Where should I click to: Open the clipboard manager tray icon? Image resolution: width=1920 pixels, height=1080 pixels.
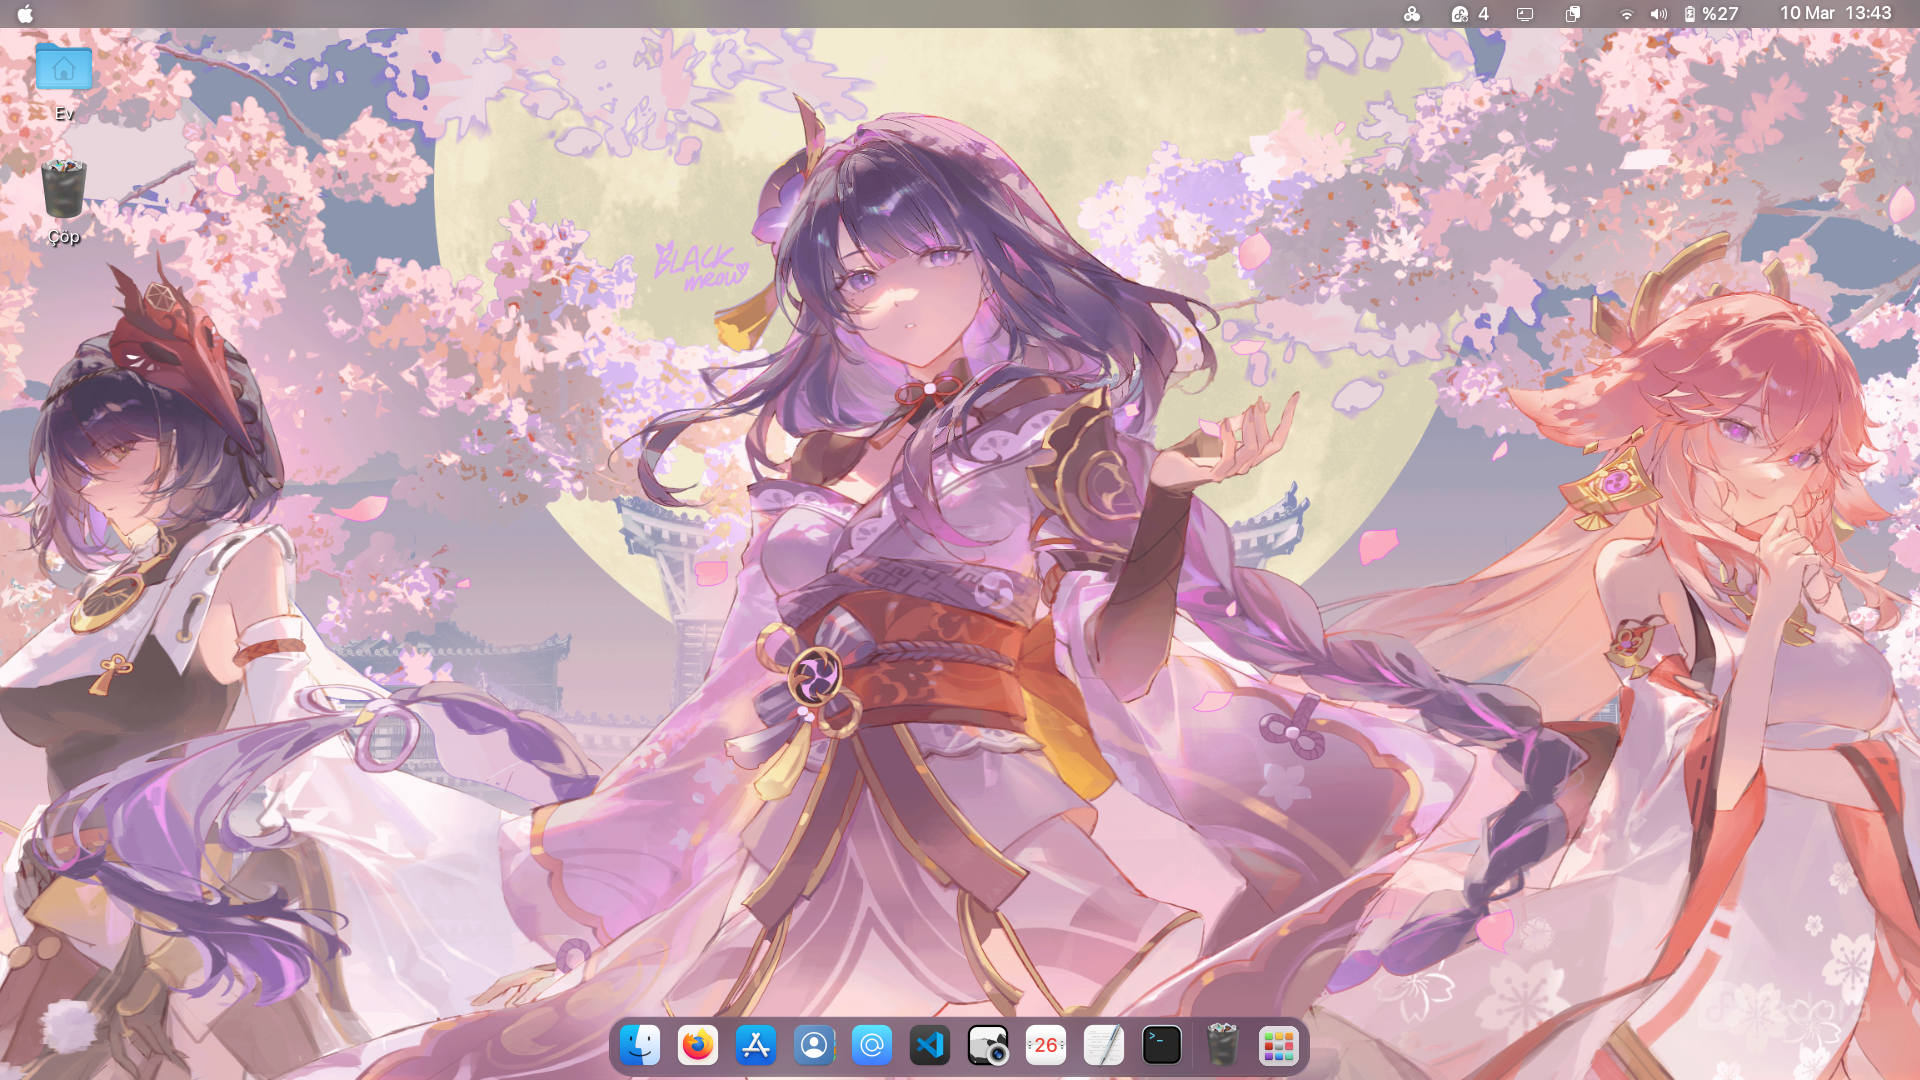1573,14
